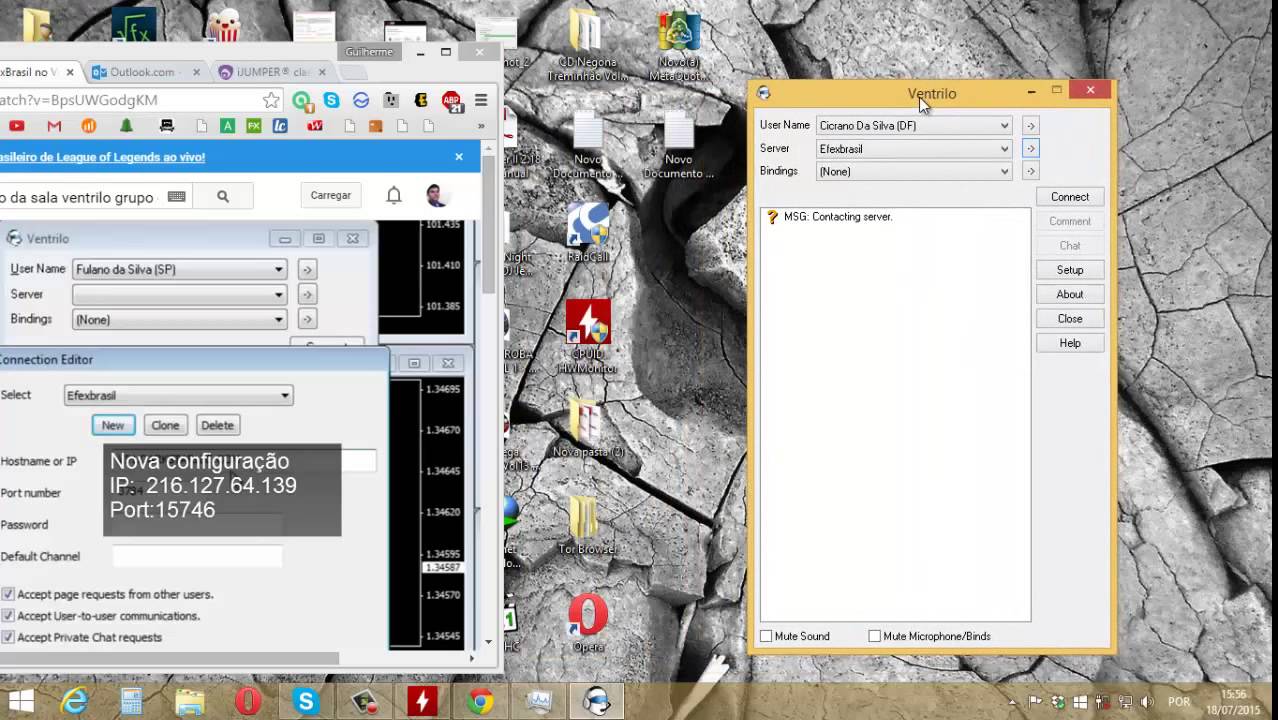
Task: Open the Tor Browser desktop folder
Action: click(588, 524)
